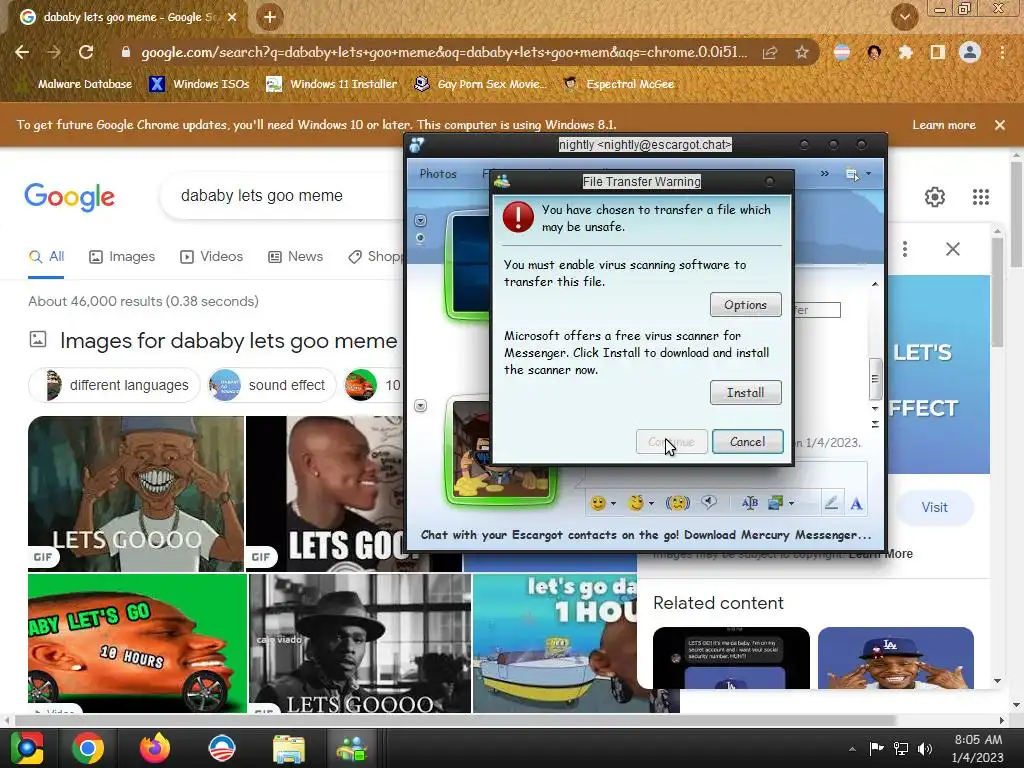Open the 10 HOURS car meme thumbnail
Image resolution: width=1024 pixels, height=768 pixels.
137,643
